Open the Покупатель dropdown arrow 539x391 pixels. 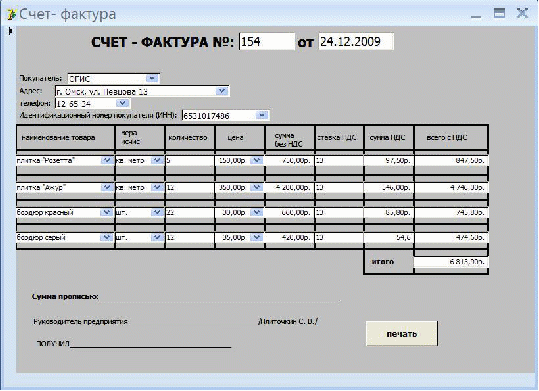[x=152, y=78]
